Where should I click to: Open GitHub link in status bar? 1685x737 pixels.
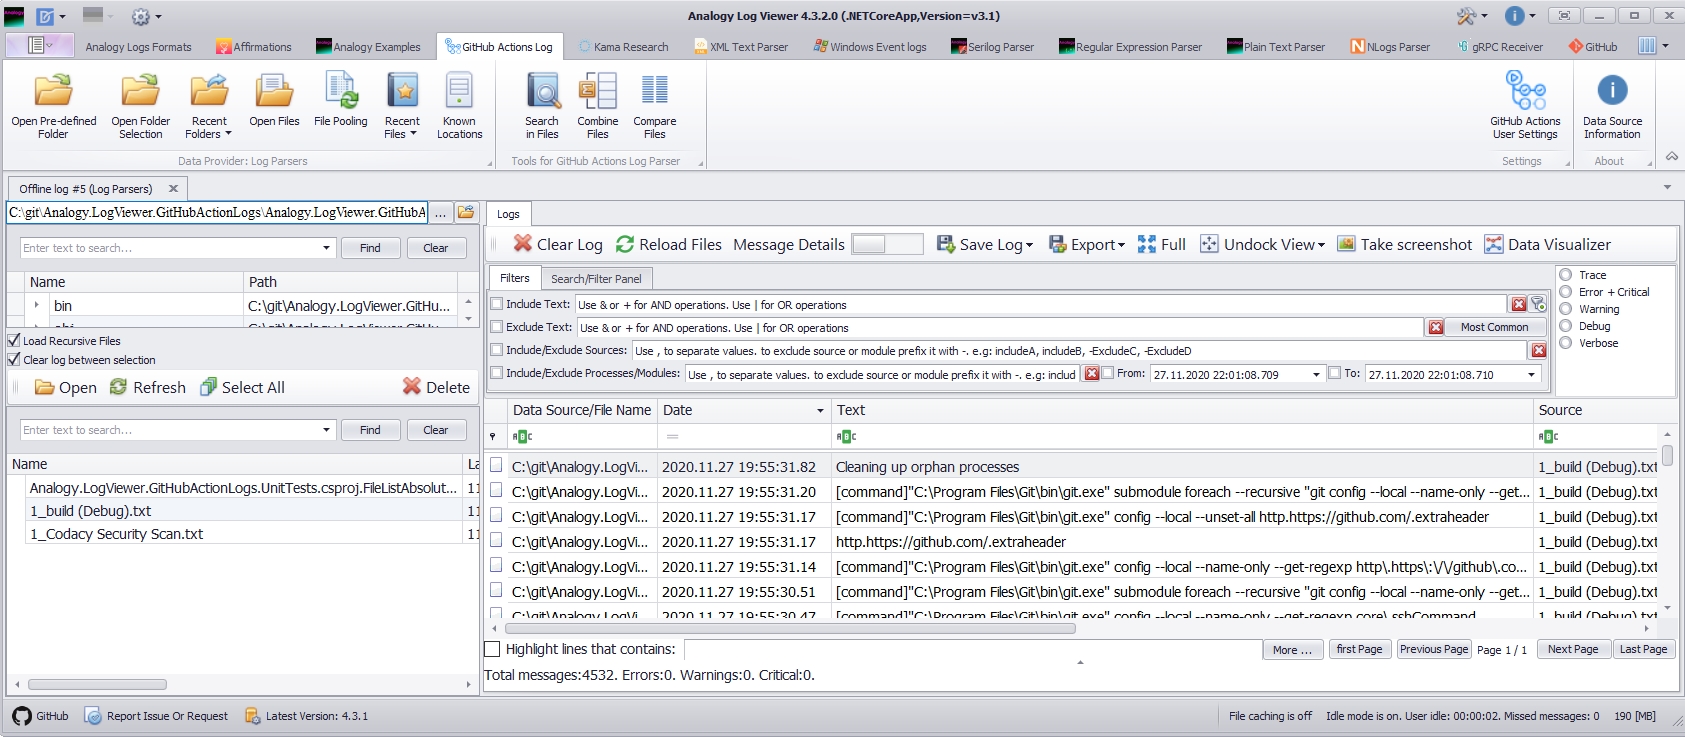(41, 716)
